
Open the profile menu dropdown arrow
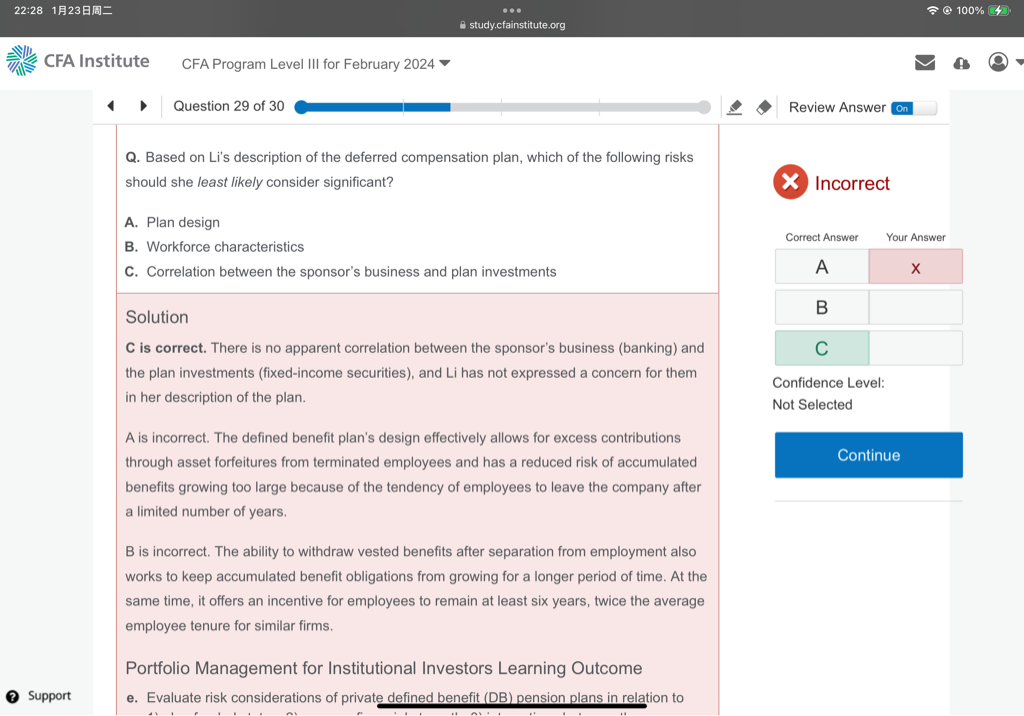(x=1019, y=62)
